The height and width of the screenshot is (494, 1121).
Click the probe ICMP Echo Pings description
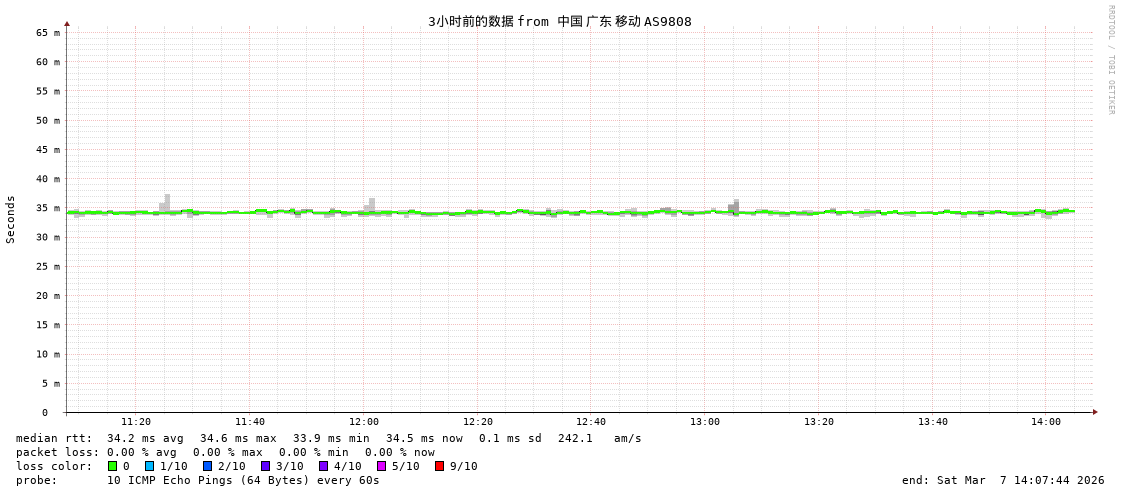243,480
